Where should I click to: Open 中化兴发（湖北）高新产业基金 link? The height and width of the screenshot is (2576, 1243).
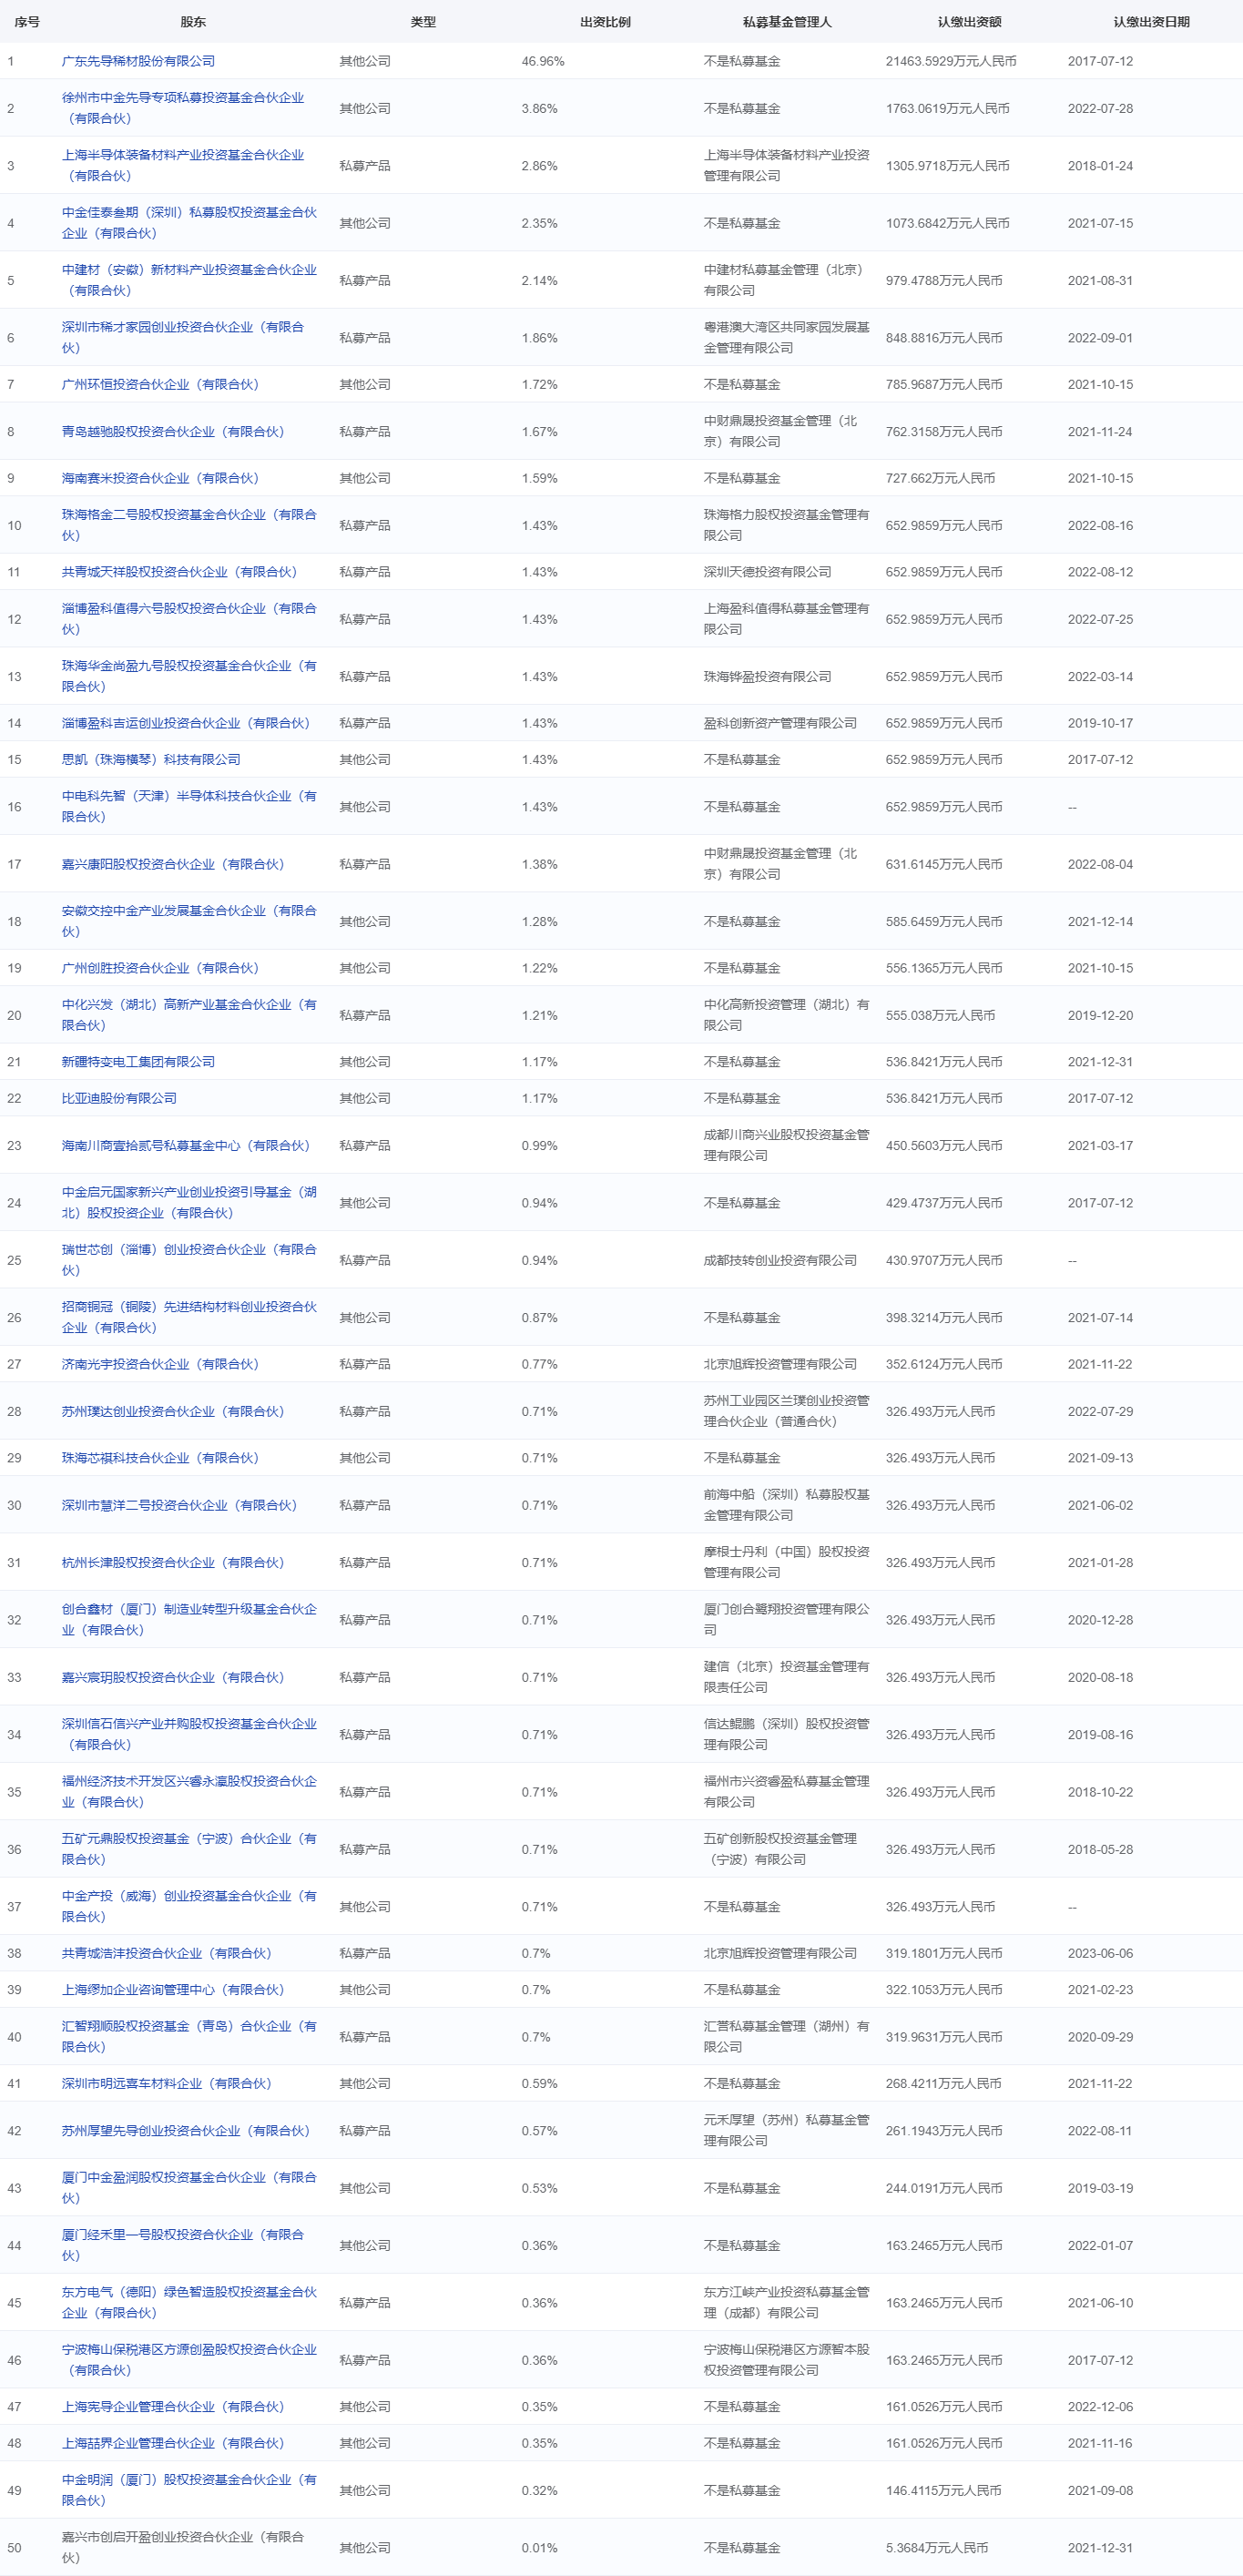point(189,1015)
